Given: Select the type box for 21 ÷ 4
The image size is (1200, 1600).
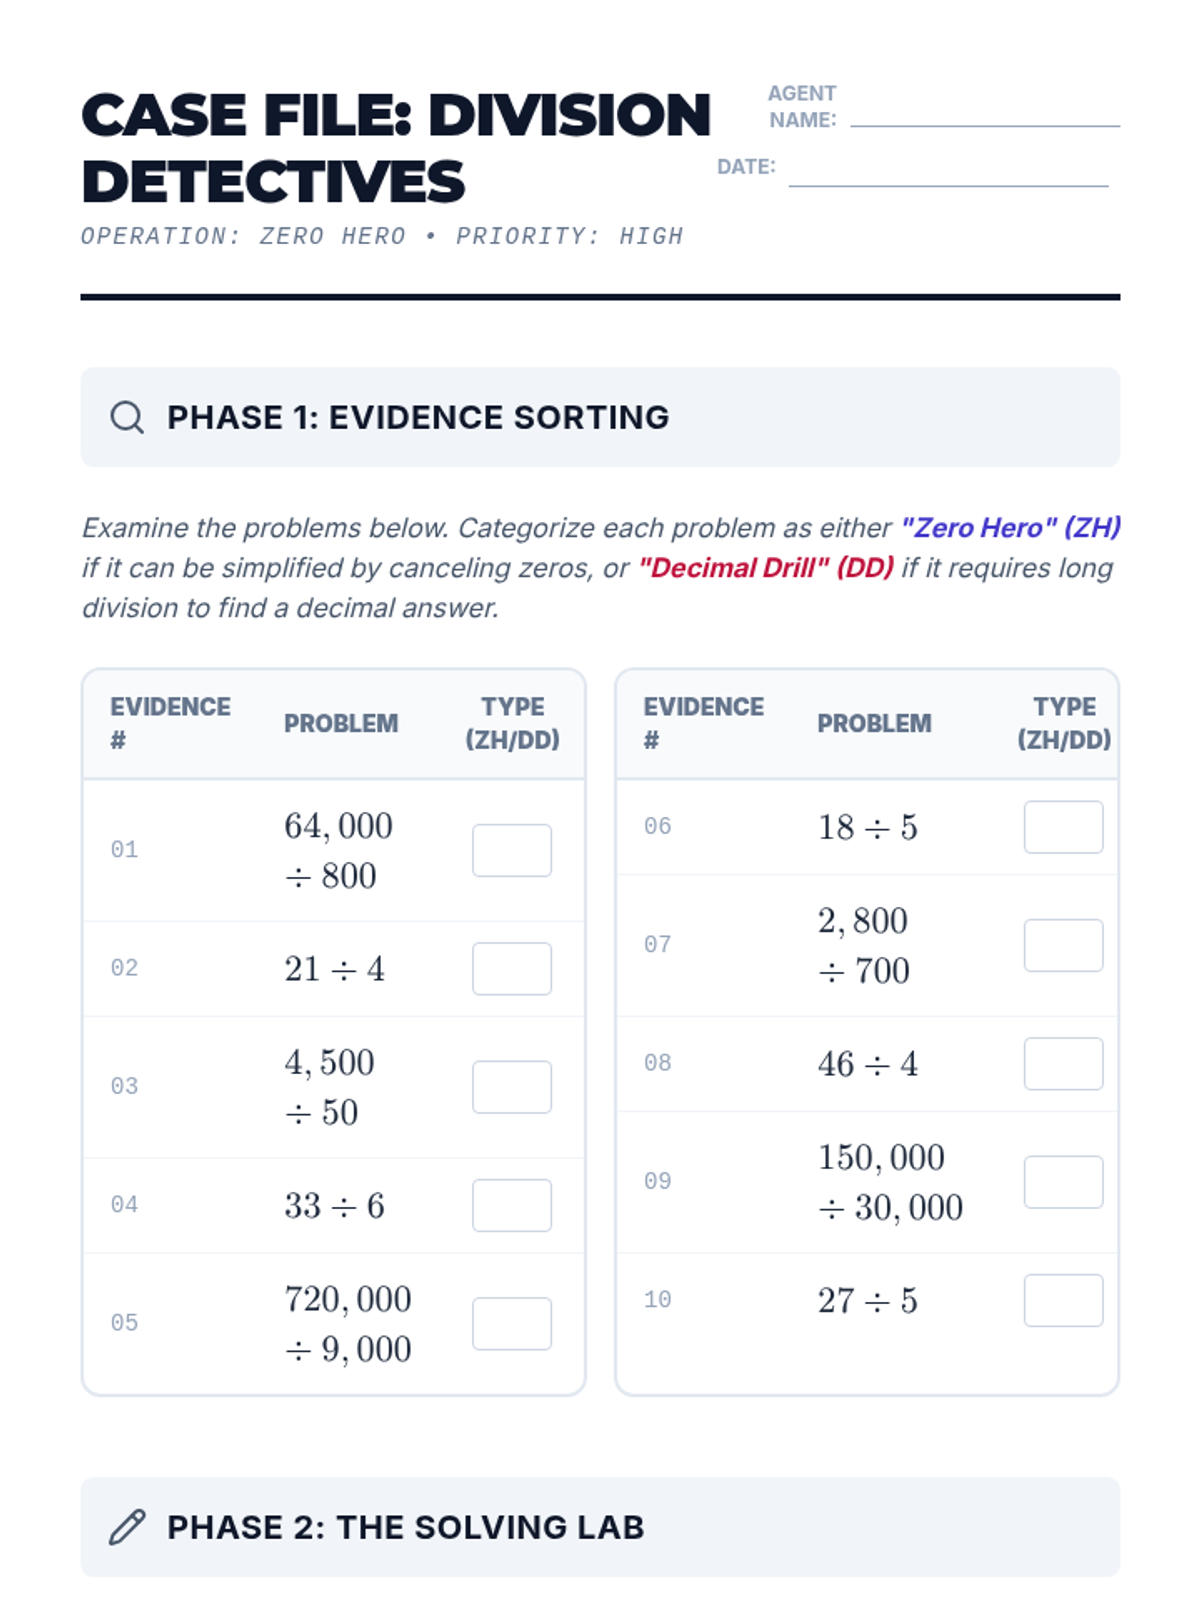Looking at the screenshot, I should click(511, 968).
